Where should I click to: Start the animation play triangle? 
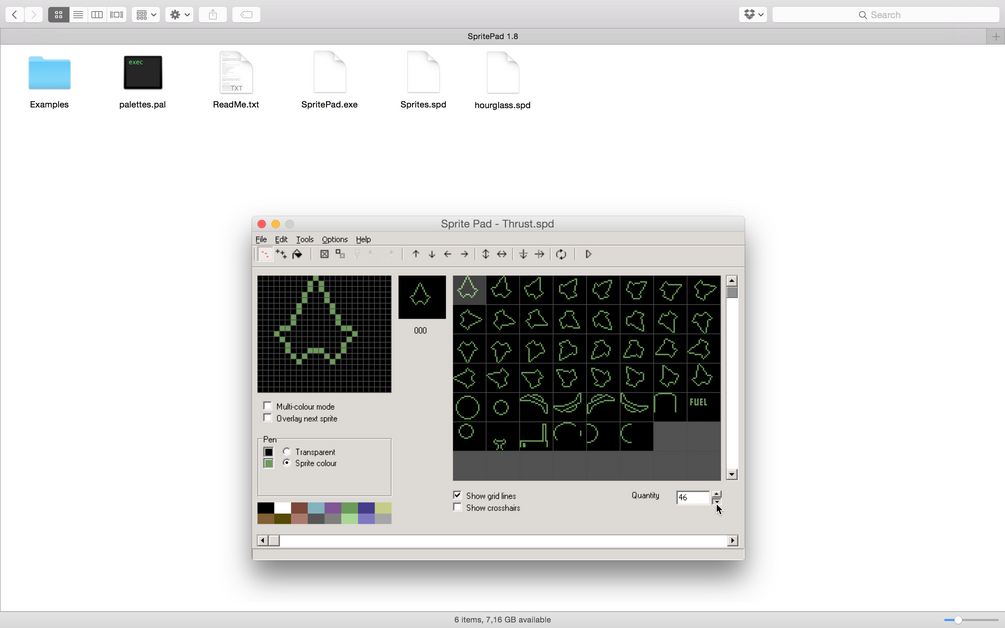pyautogui.click(x=588, y=254)
